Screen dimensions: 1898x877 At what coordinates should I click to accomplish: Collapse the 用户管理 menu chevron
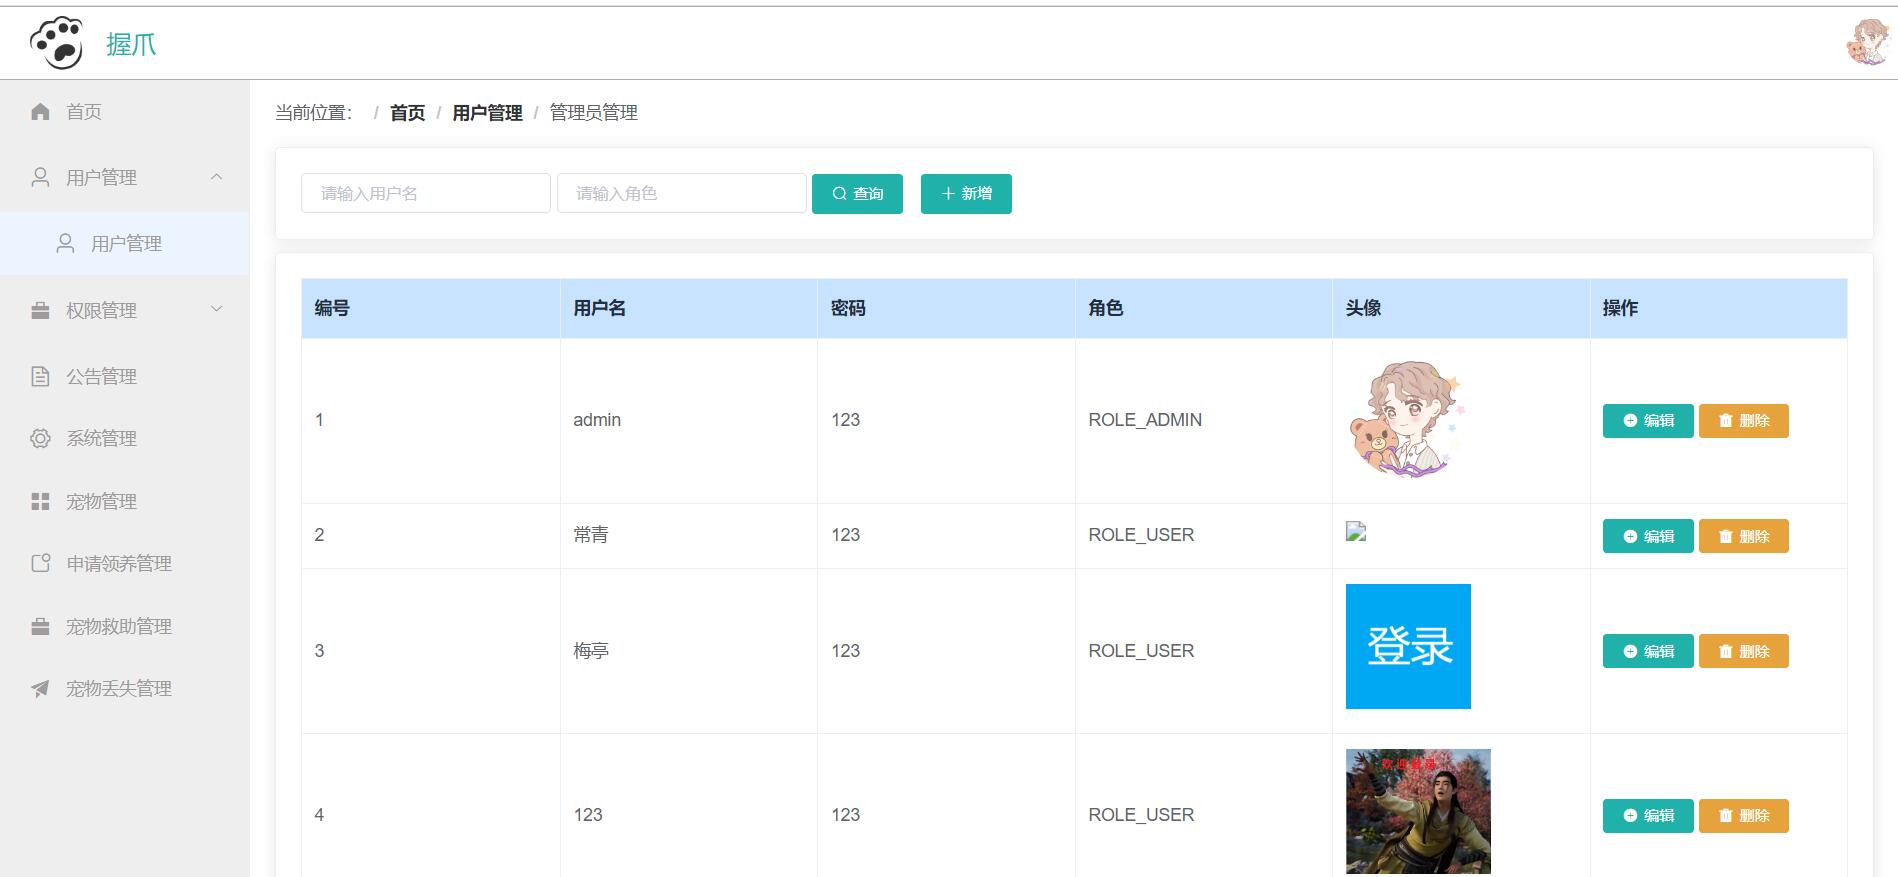click(x=216, y=177)
